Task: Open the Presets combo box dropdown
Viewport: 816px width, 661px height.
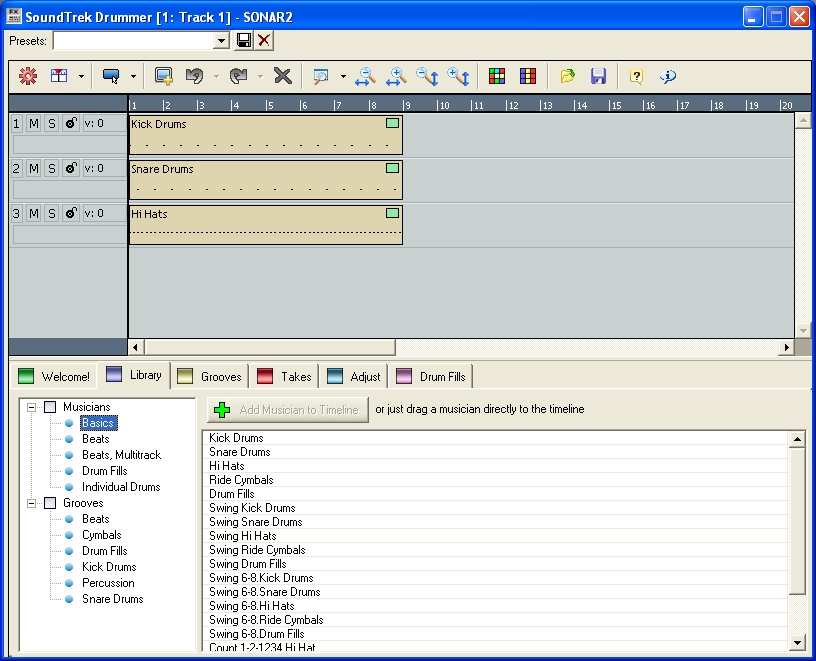Action: tap(222, 41)
